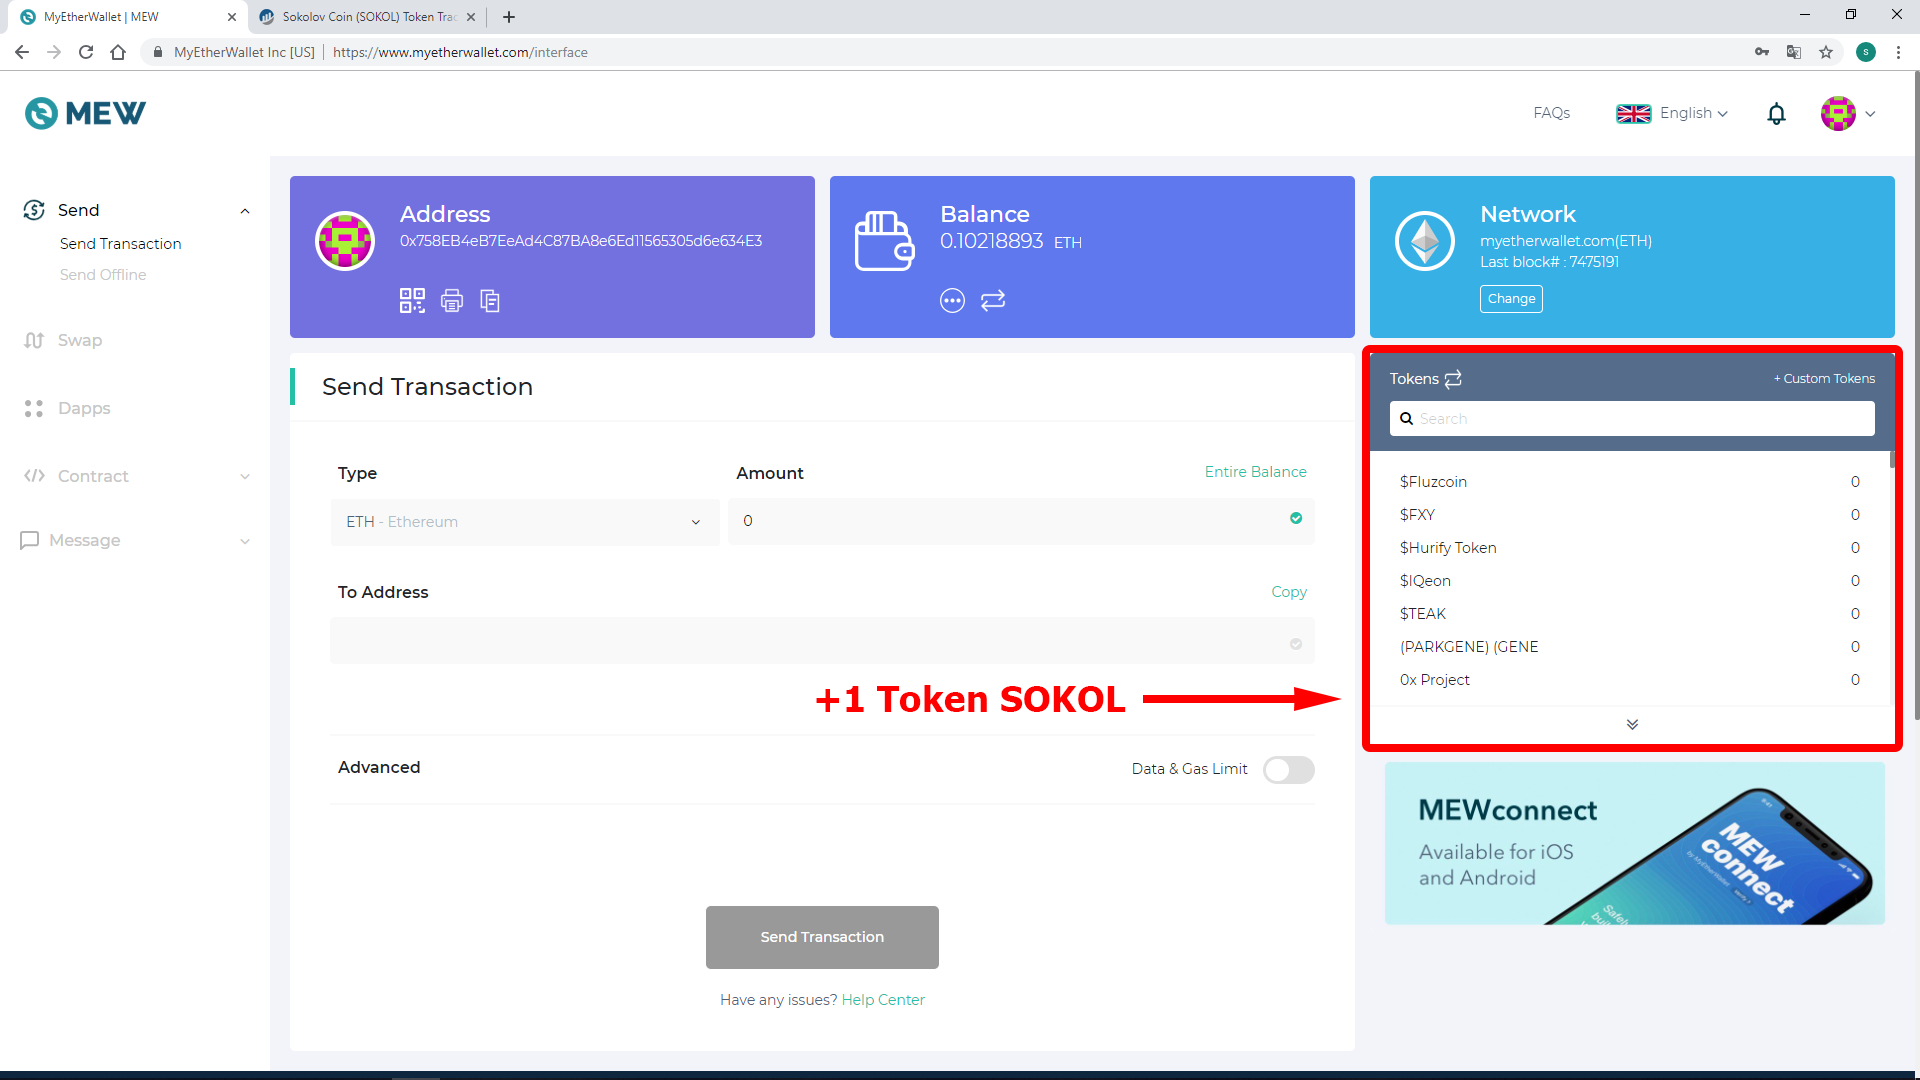Screen dimensions: 1920x1080
Task: Switch to the MyEtherWallet tab
Action: coord(128,17)
